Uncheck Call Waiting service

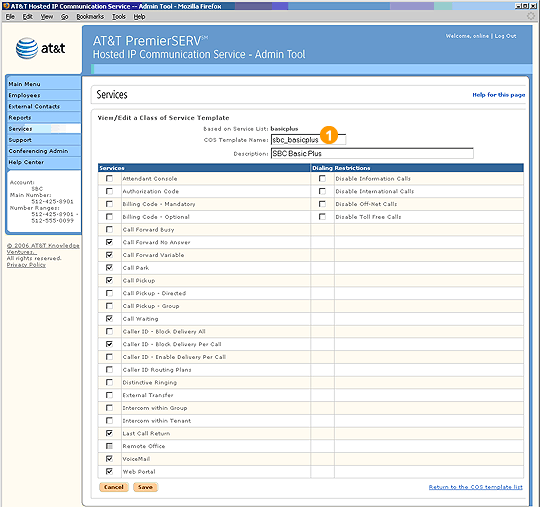coord(110,319)
